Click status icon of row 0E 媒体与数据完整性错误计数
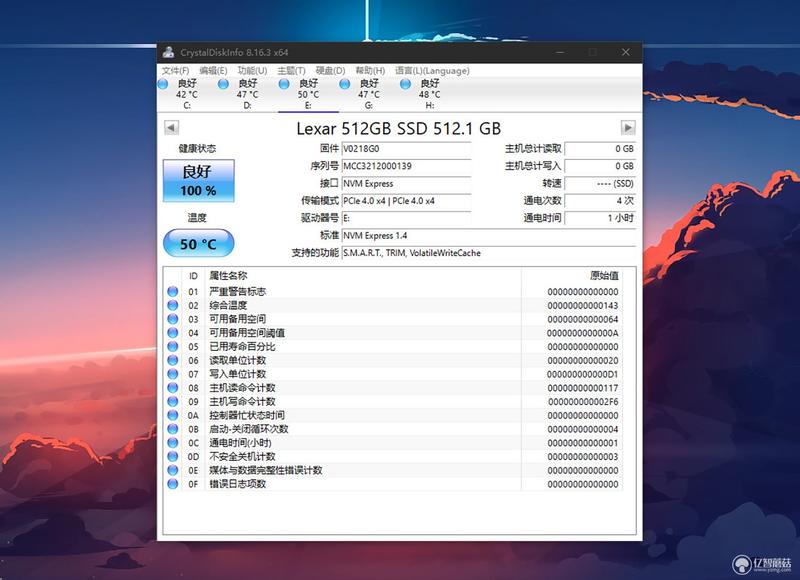800x580 pixels. pyautogui.click(x=172, y=470)
